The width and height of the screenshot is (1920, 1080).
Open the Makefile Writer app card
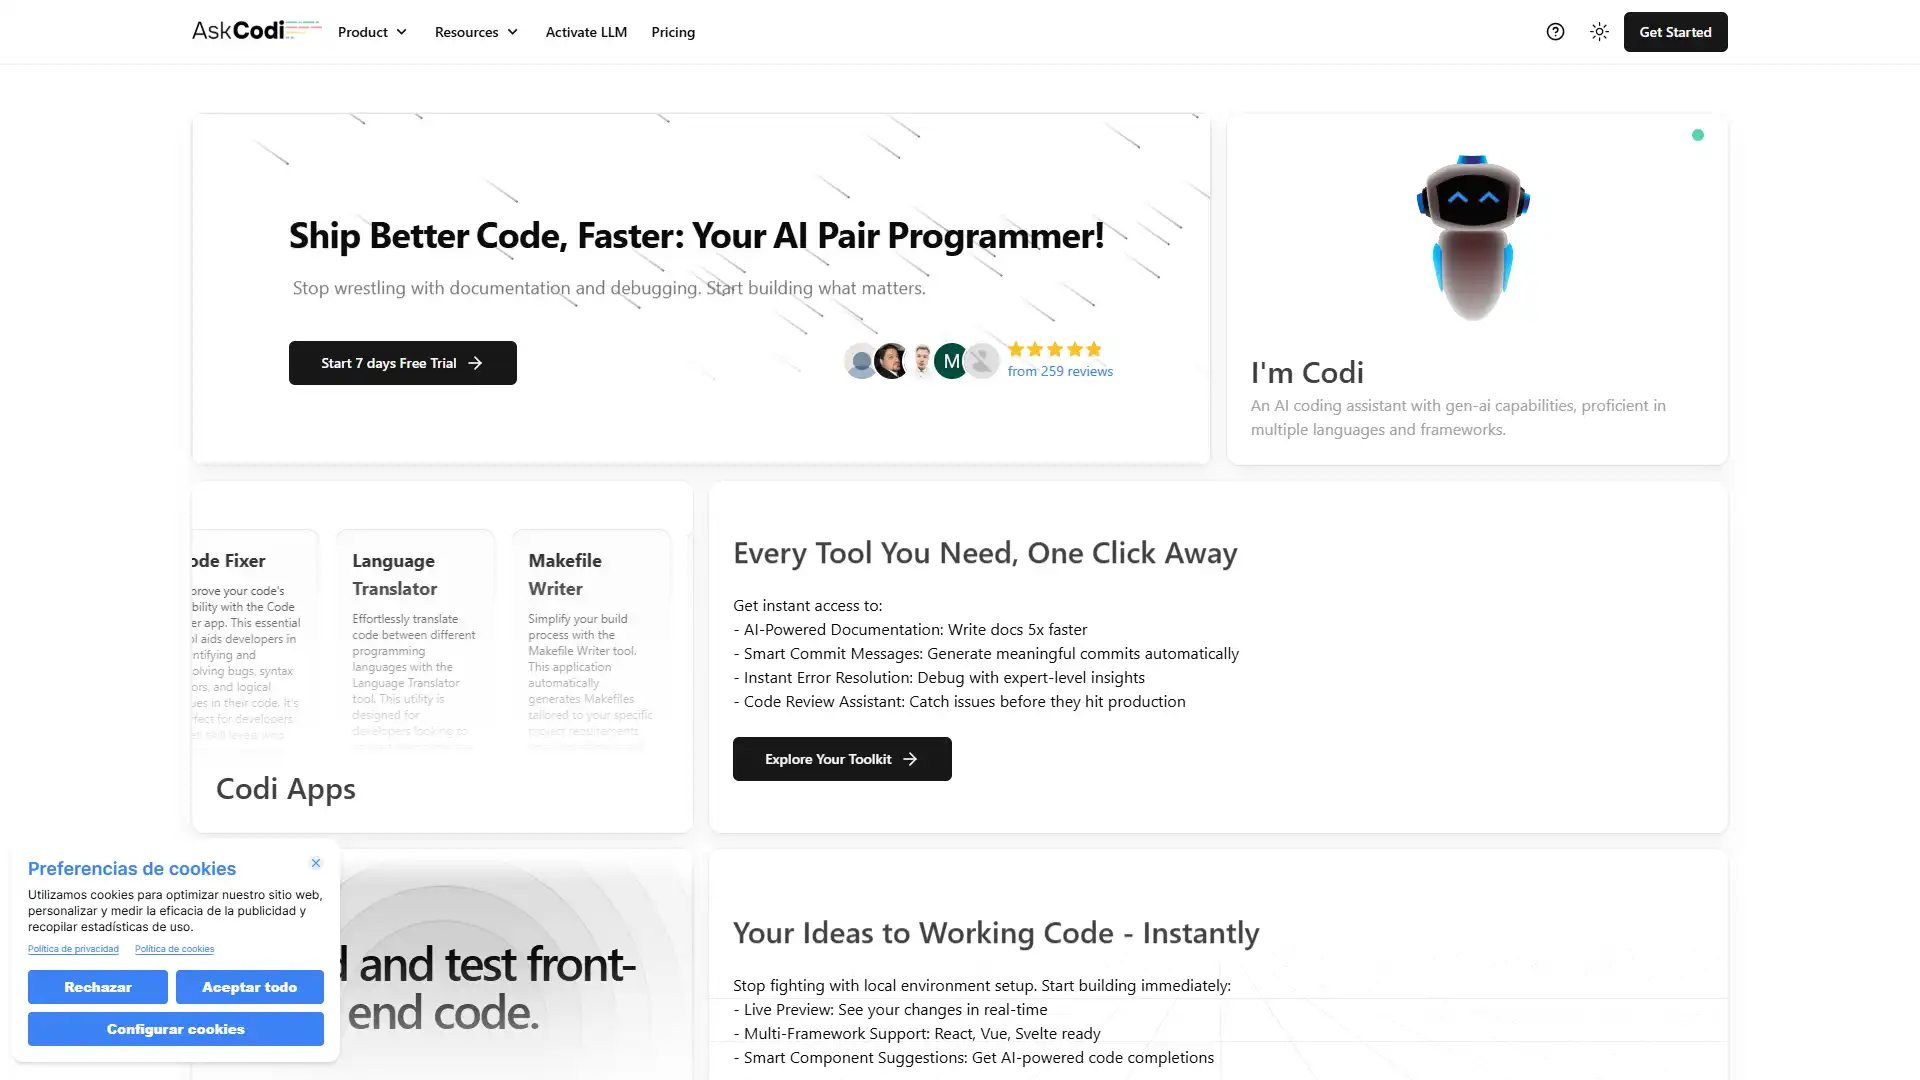coord(591,640)
